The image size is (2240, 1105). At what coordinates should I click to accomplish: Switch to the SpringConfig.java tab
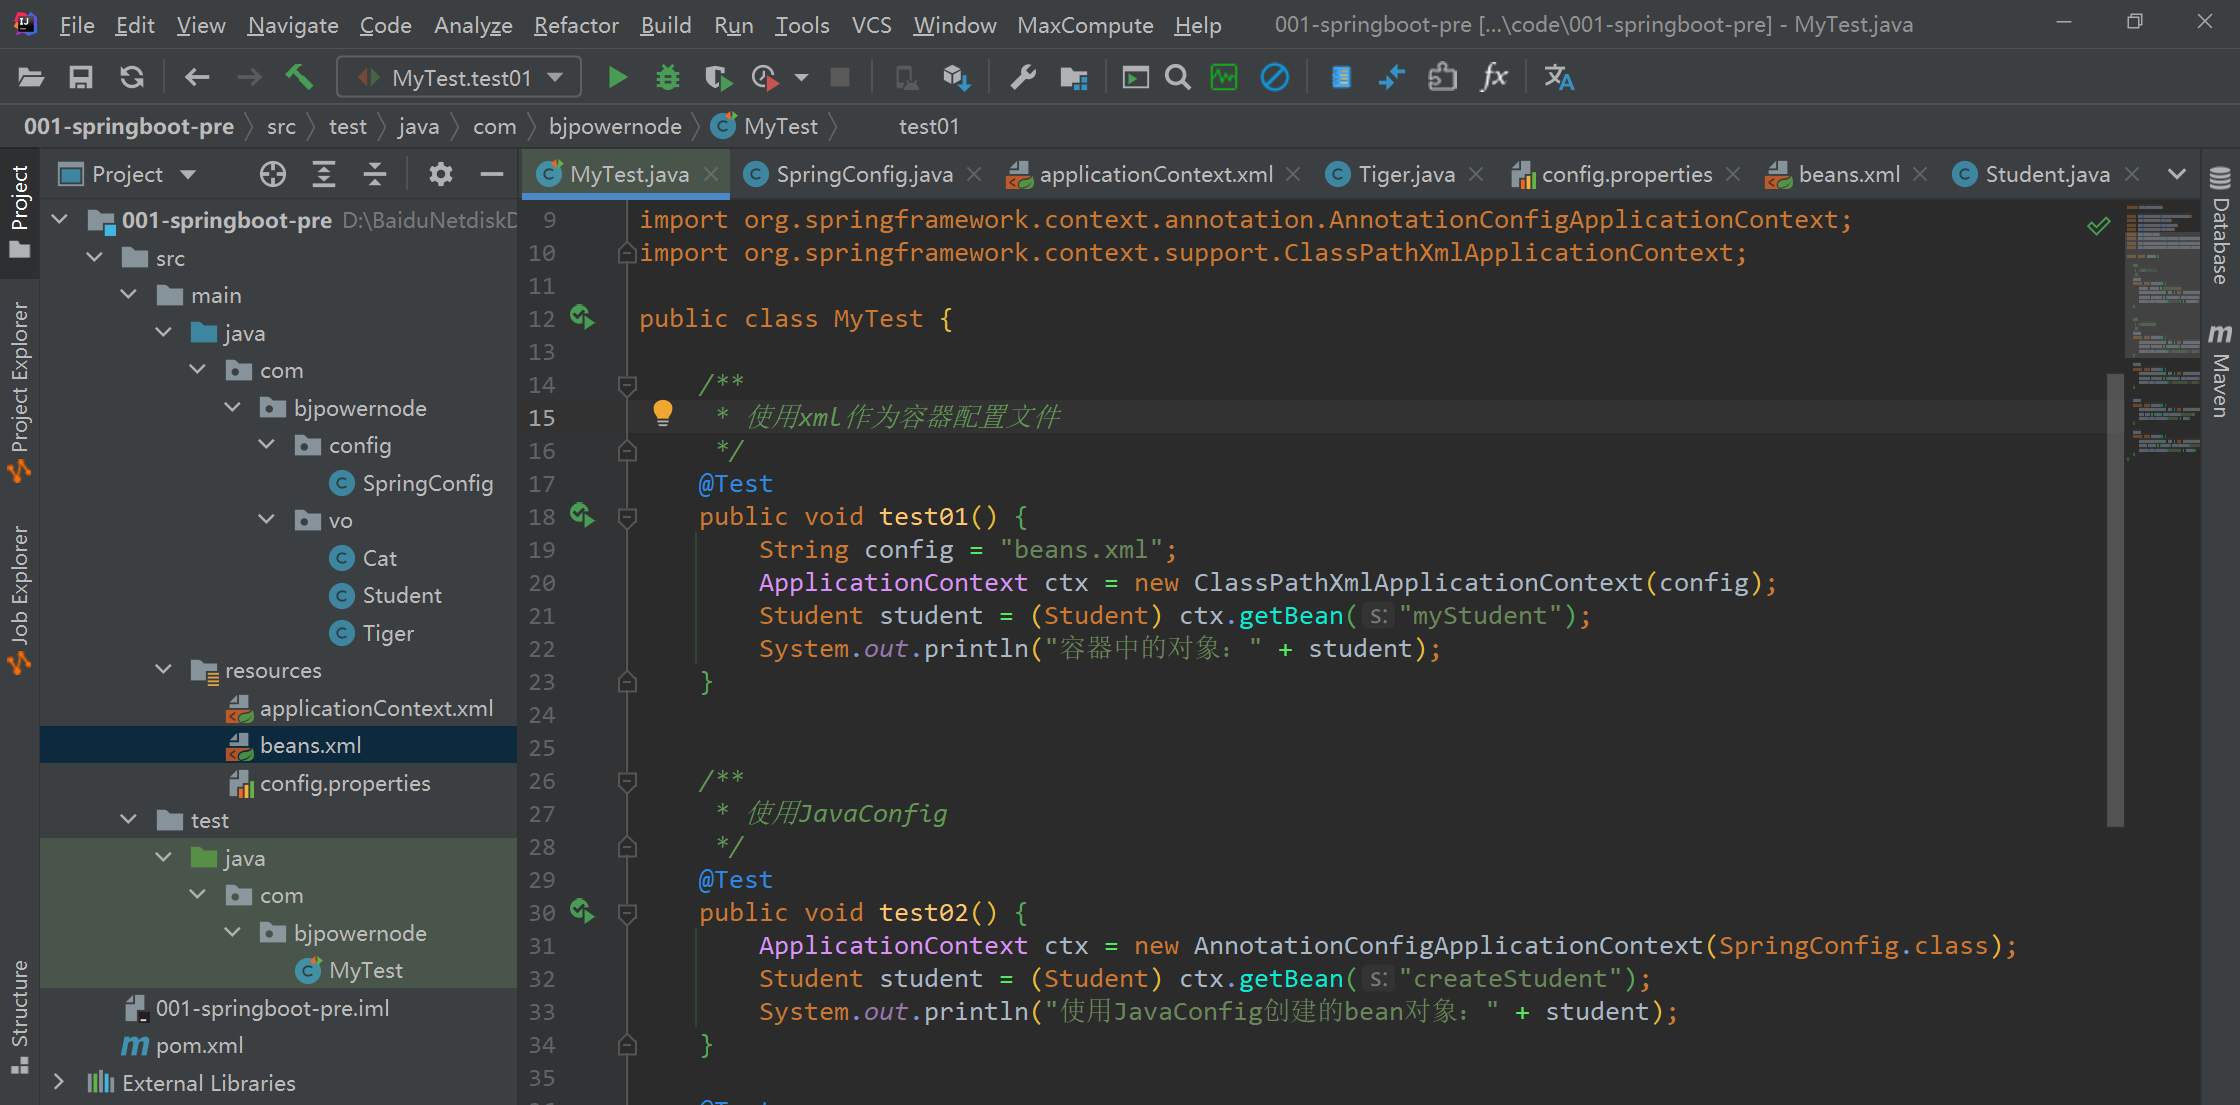863,174
